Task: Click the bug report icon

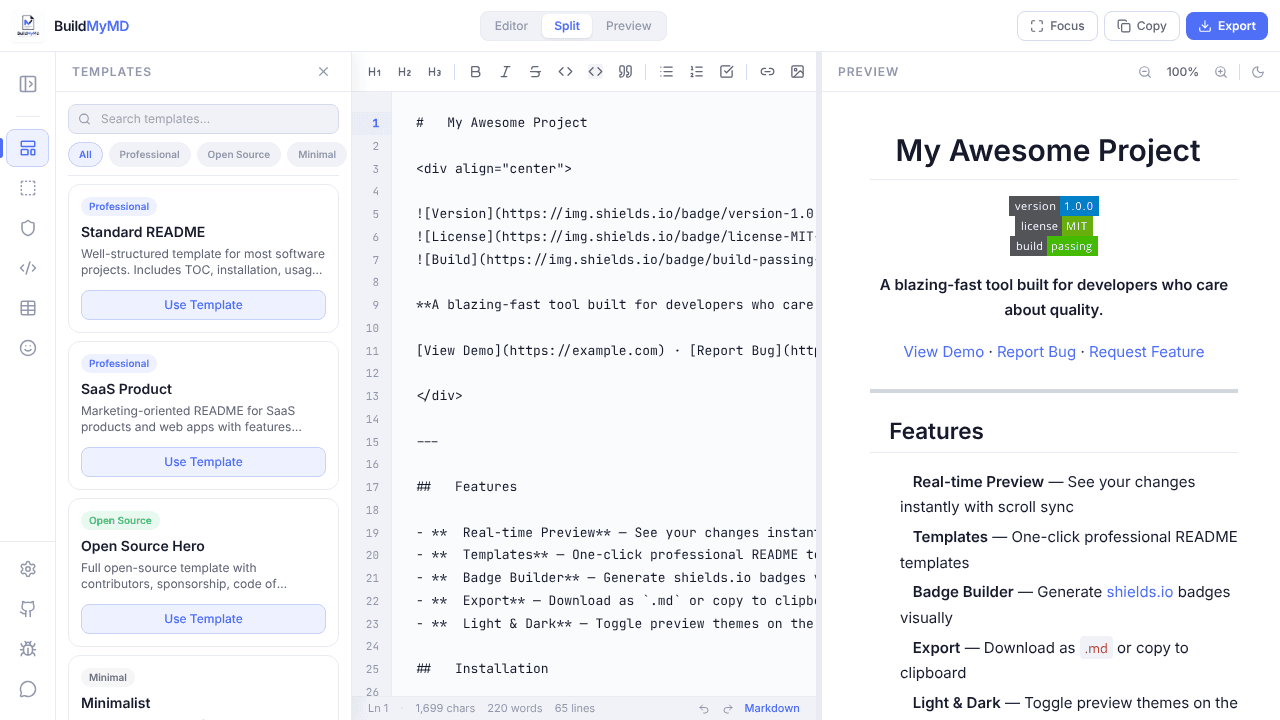Action: click(x=28, y=649)
